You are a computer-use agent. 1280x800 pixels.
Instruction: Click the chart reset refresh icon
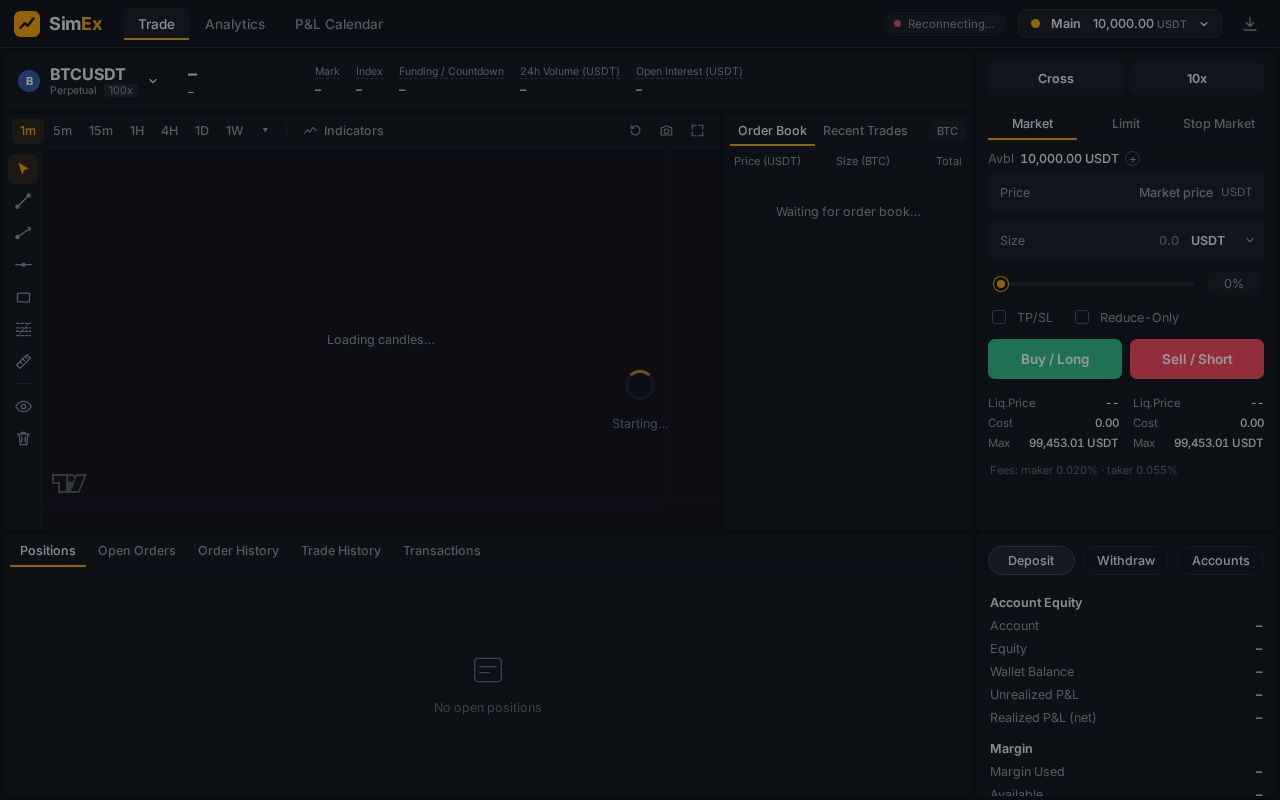(x=635, y=131)
